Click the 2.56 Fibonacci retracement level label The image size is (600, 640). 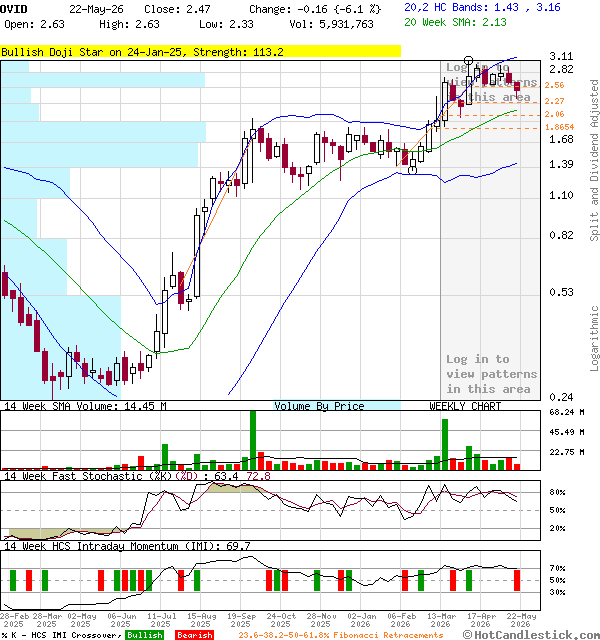point(554,85)
